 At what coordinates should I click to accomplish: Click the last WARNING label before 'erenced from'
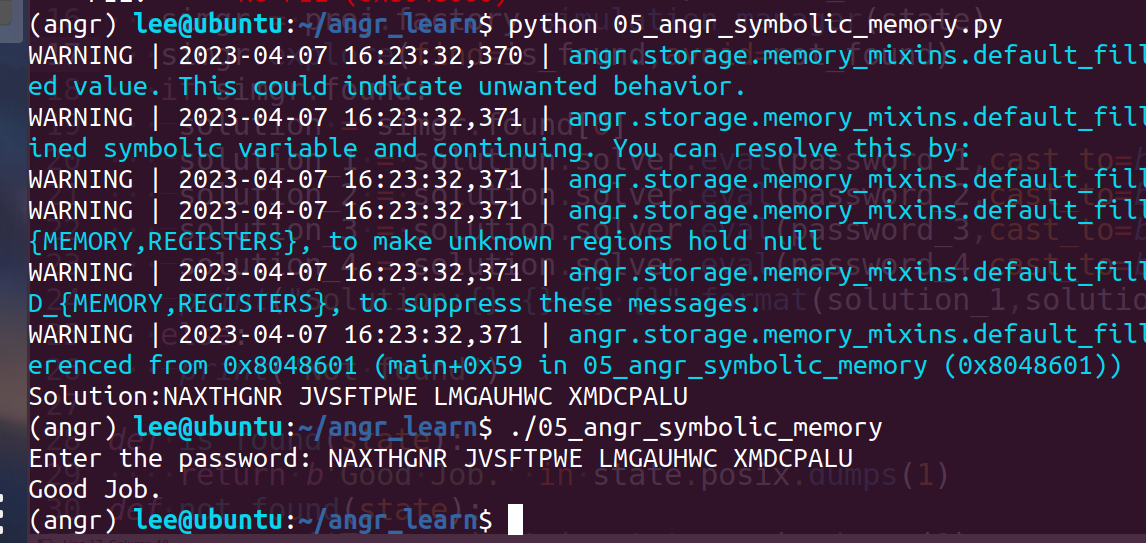[80, 335]
